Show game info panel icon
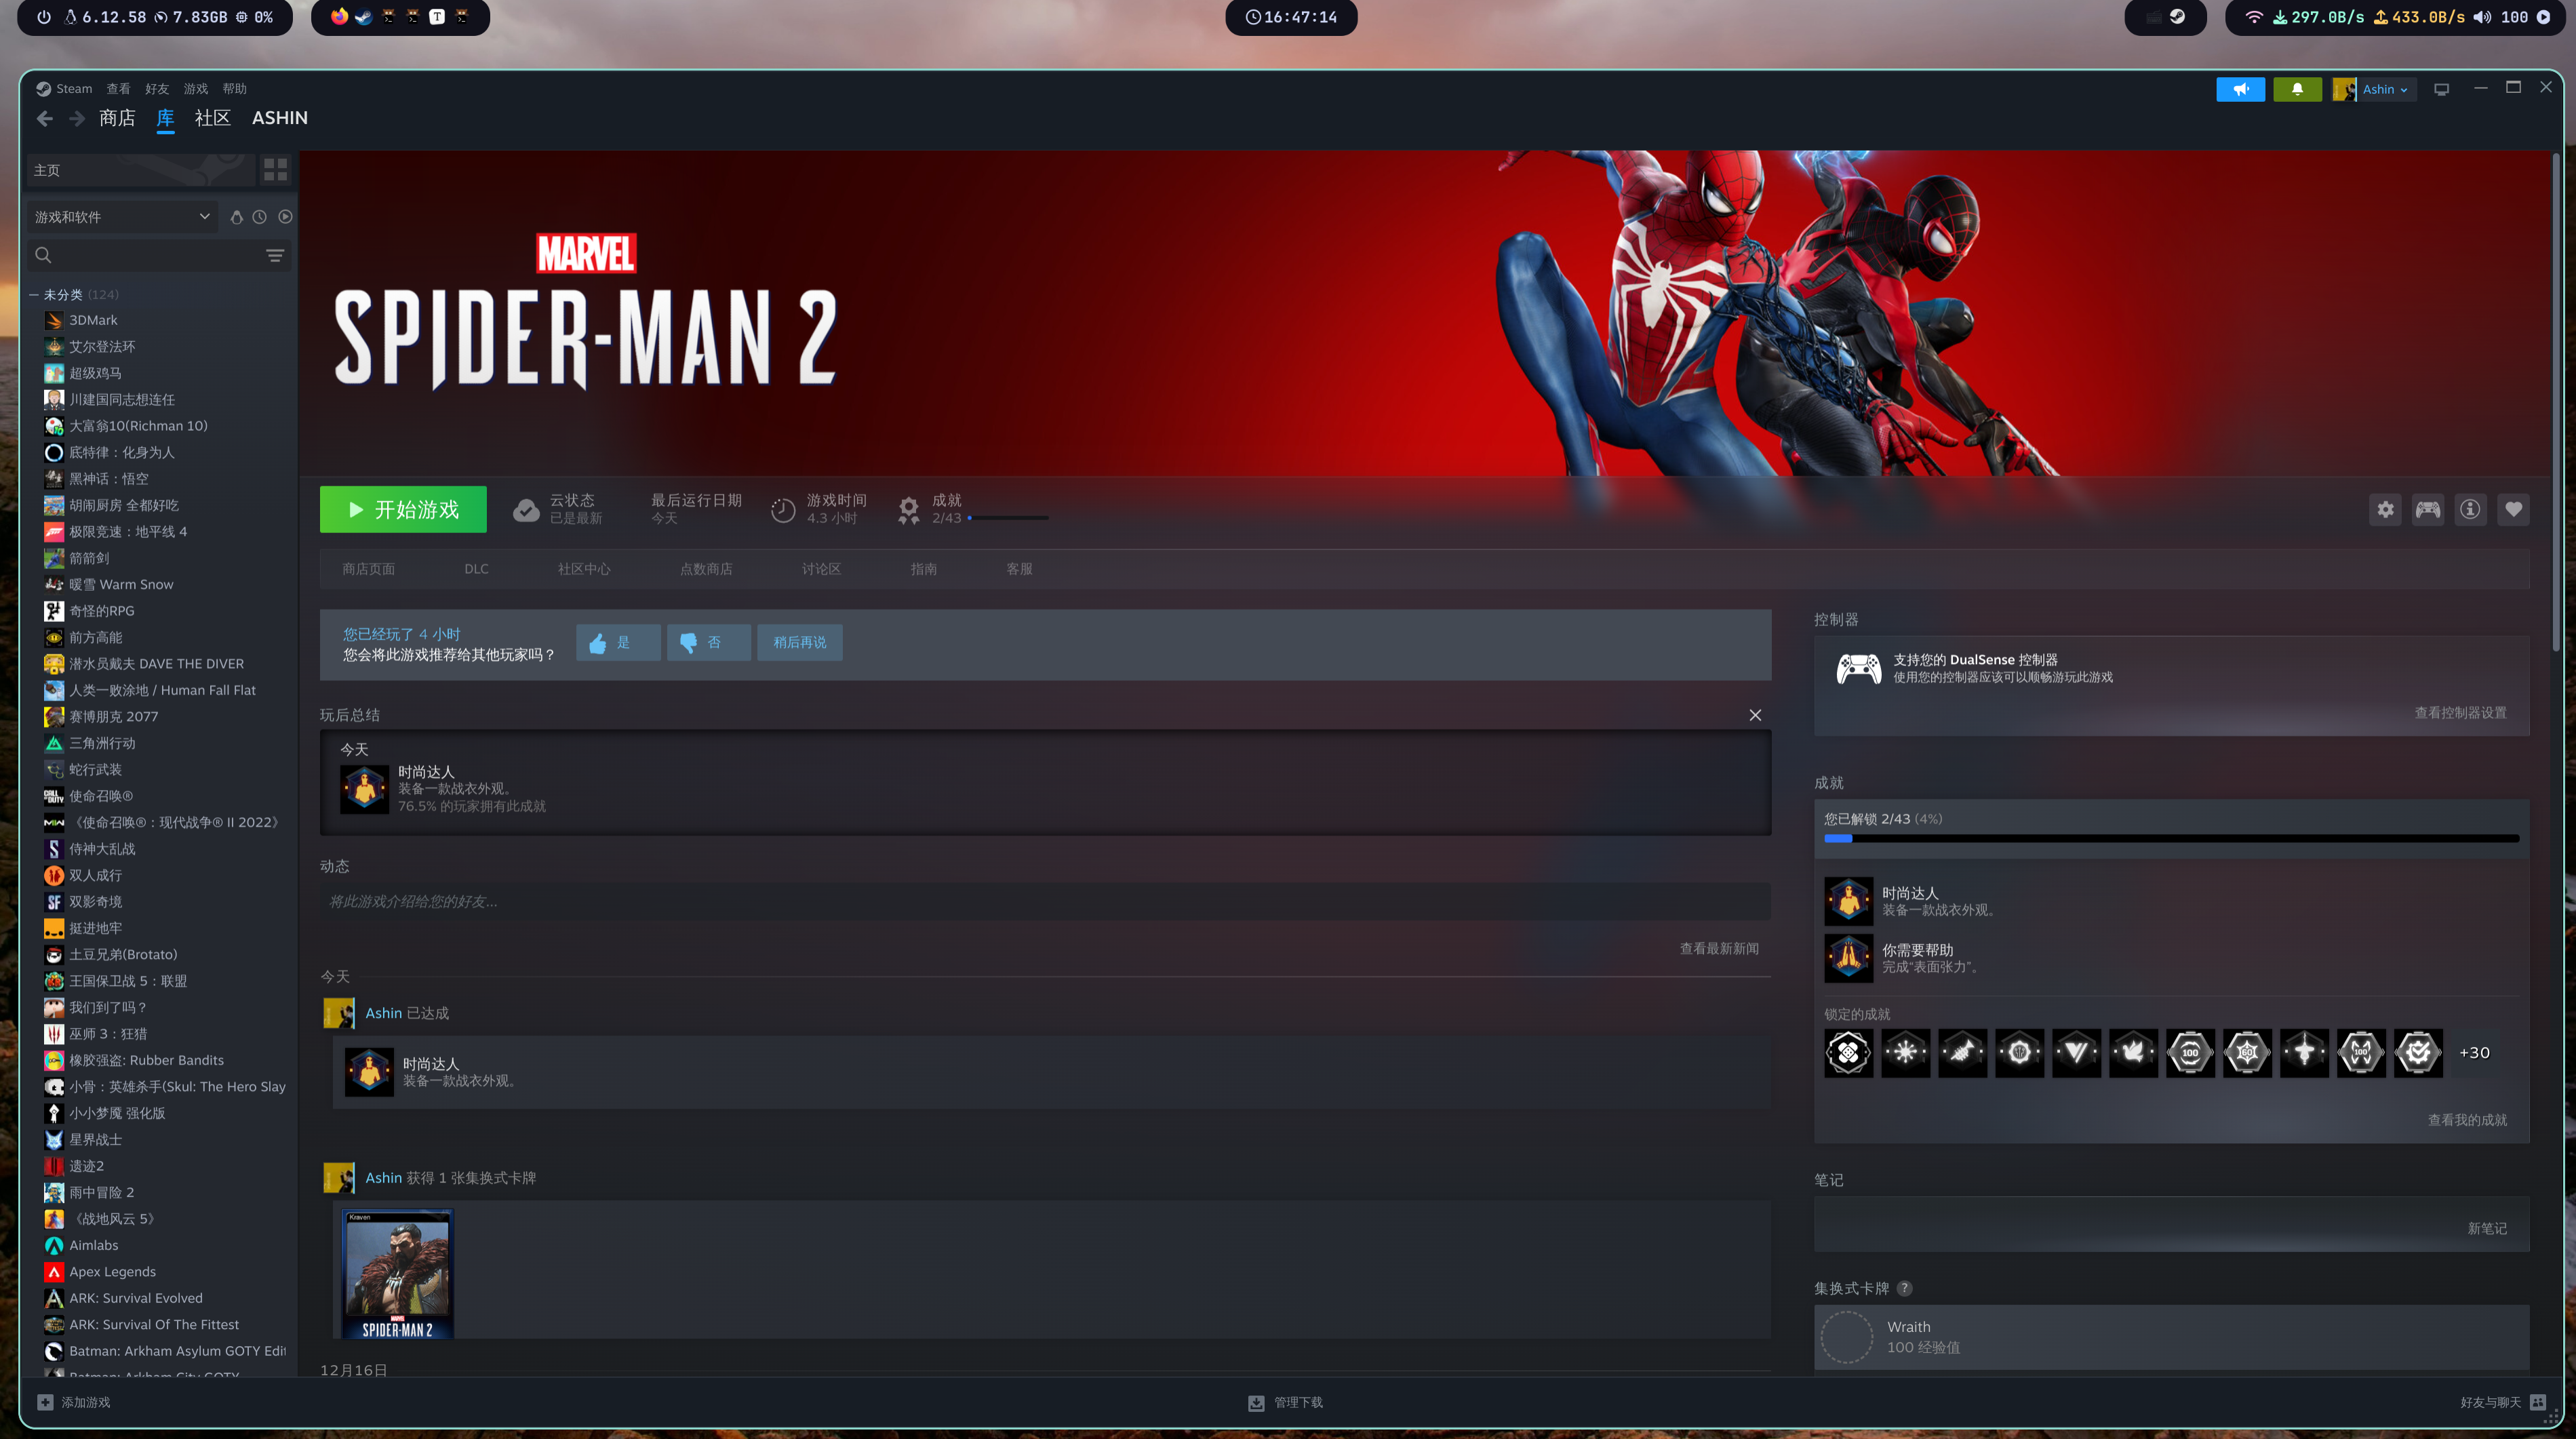2576x1439 pixels. (x=2470, y=510)
